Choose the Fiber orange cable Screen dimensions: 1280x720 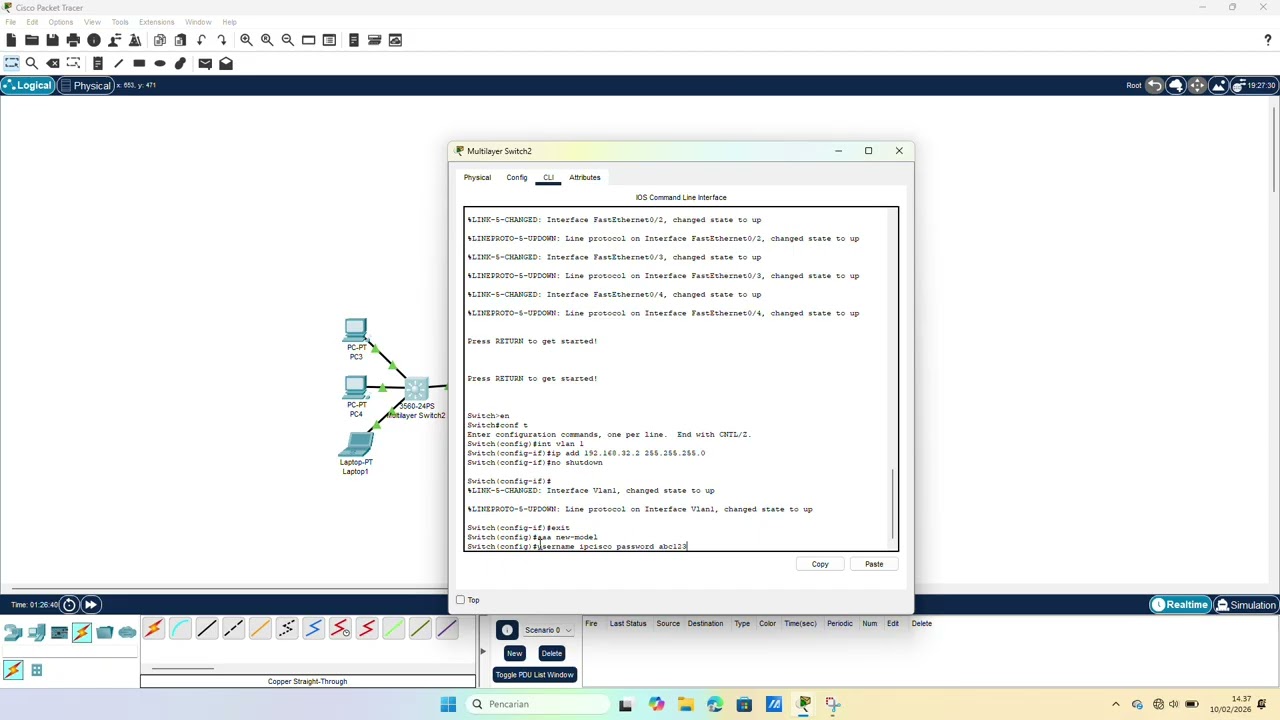pos(260,629)
